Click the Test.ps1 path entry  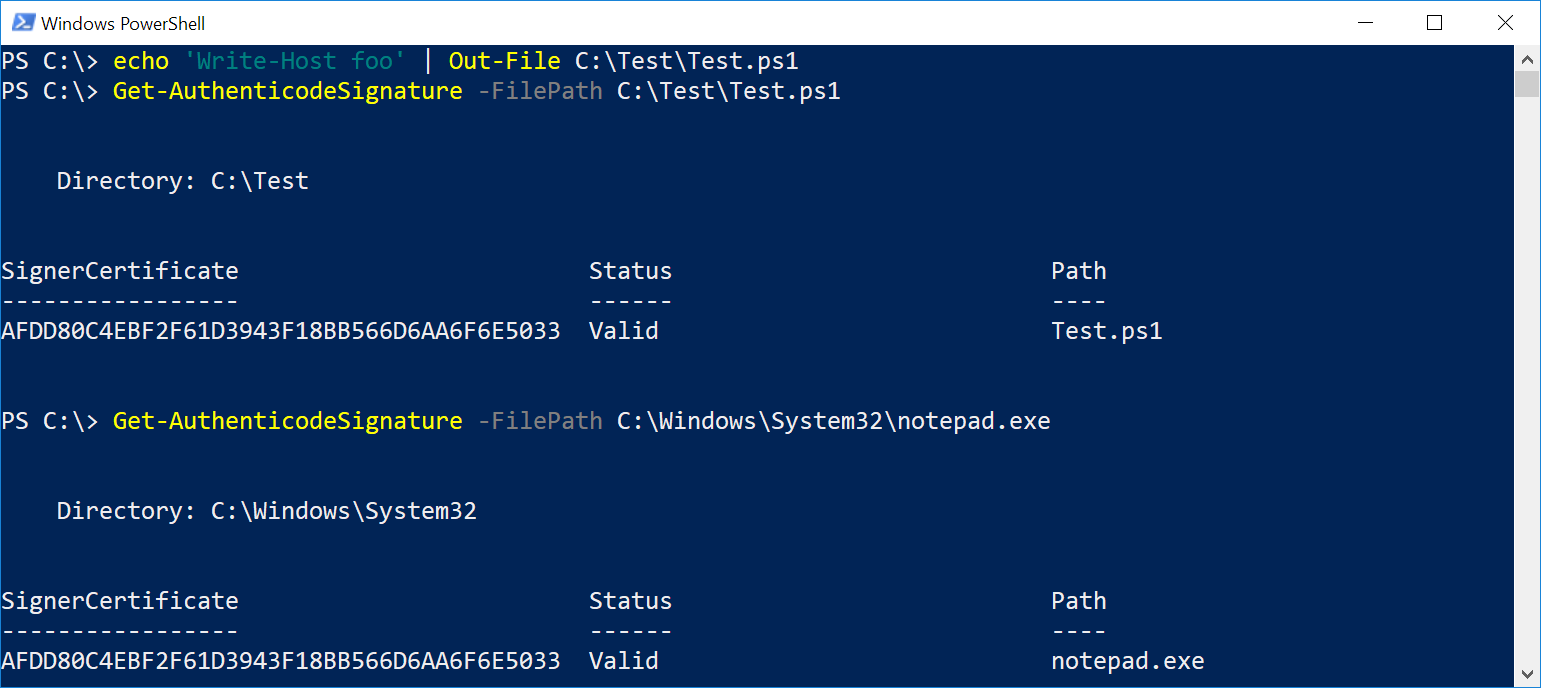tap(1106, 331)
